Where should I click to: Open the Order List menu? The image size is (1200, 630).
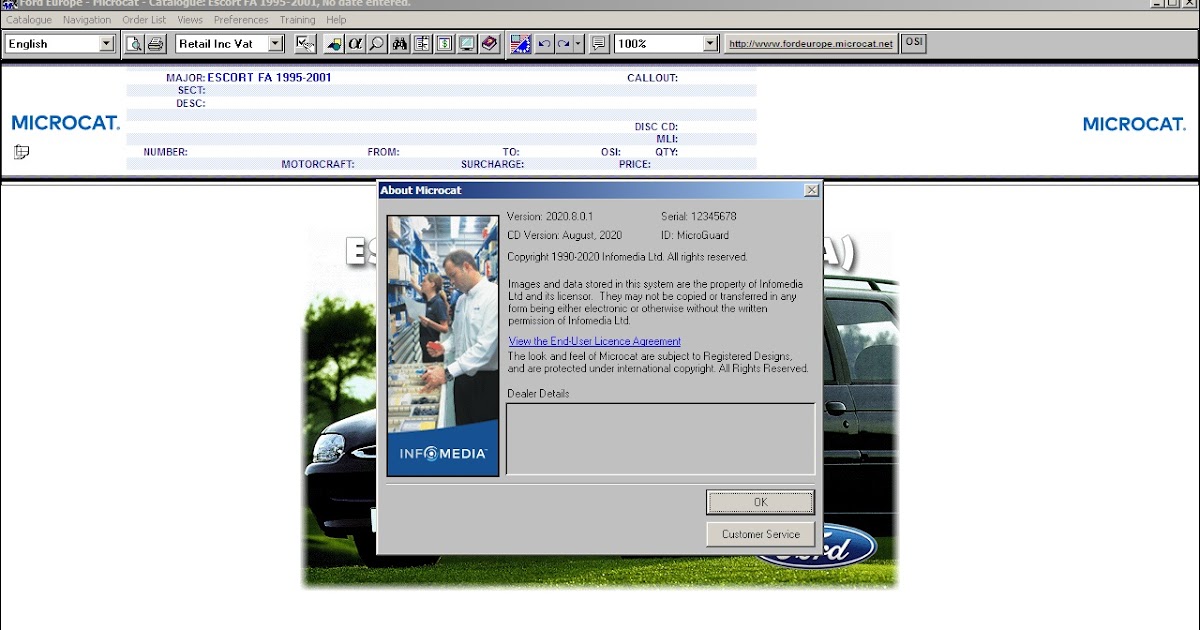[x=143, y=19]
